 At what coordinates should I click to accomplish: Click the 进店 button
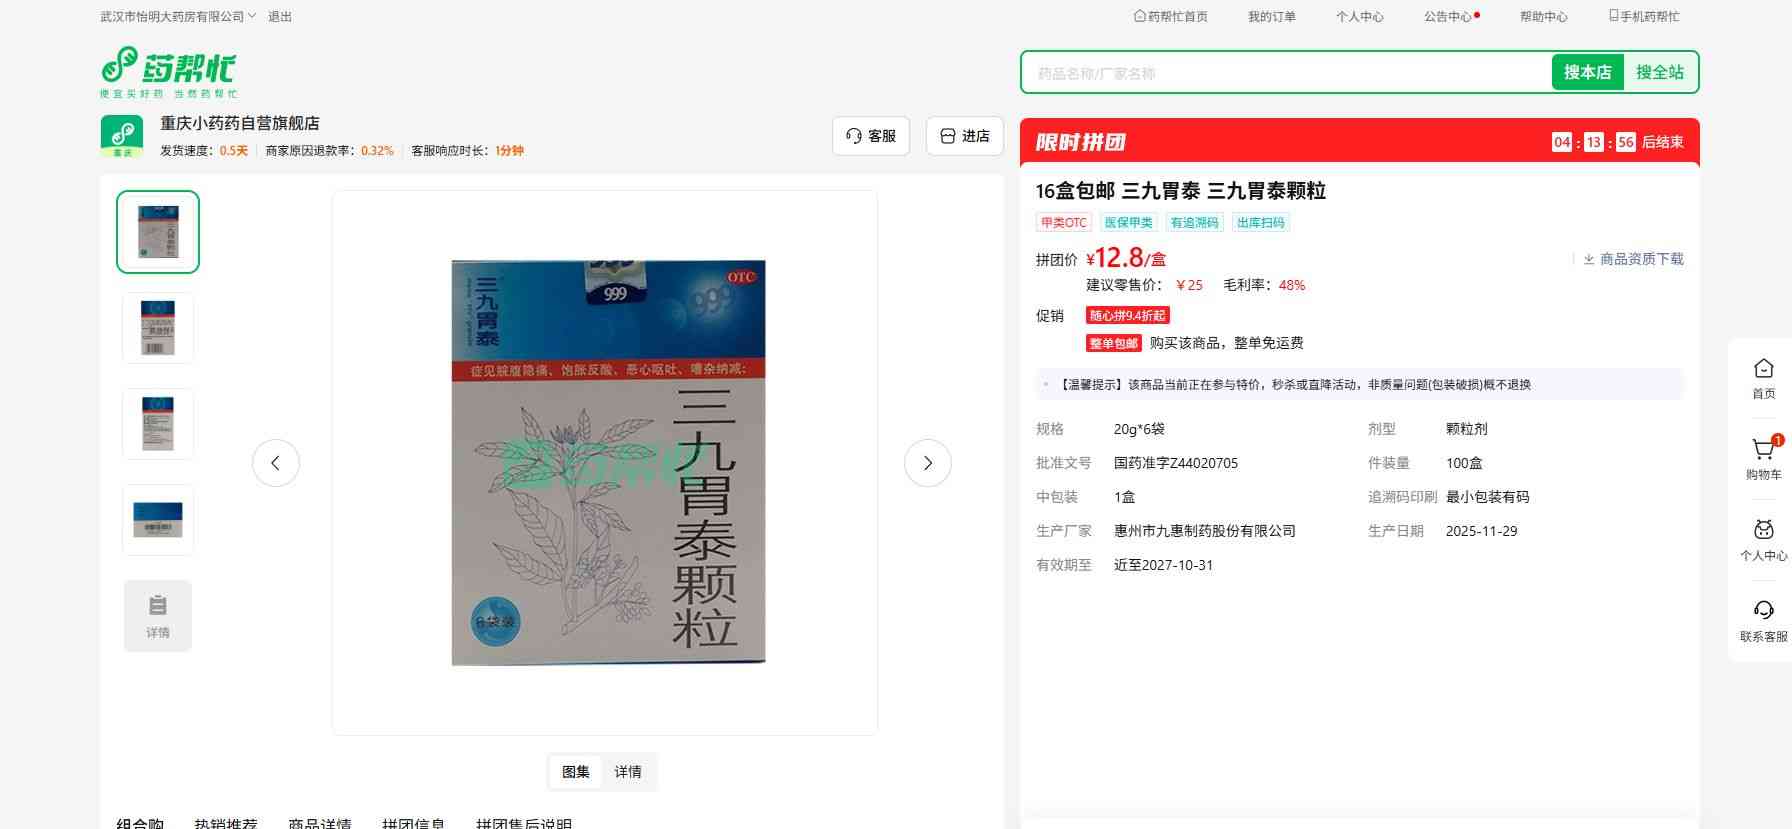click(x=964, y=136)
